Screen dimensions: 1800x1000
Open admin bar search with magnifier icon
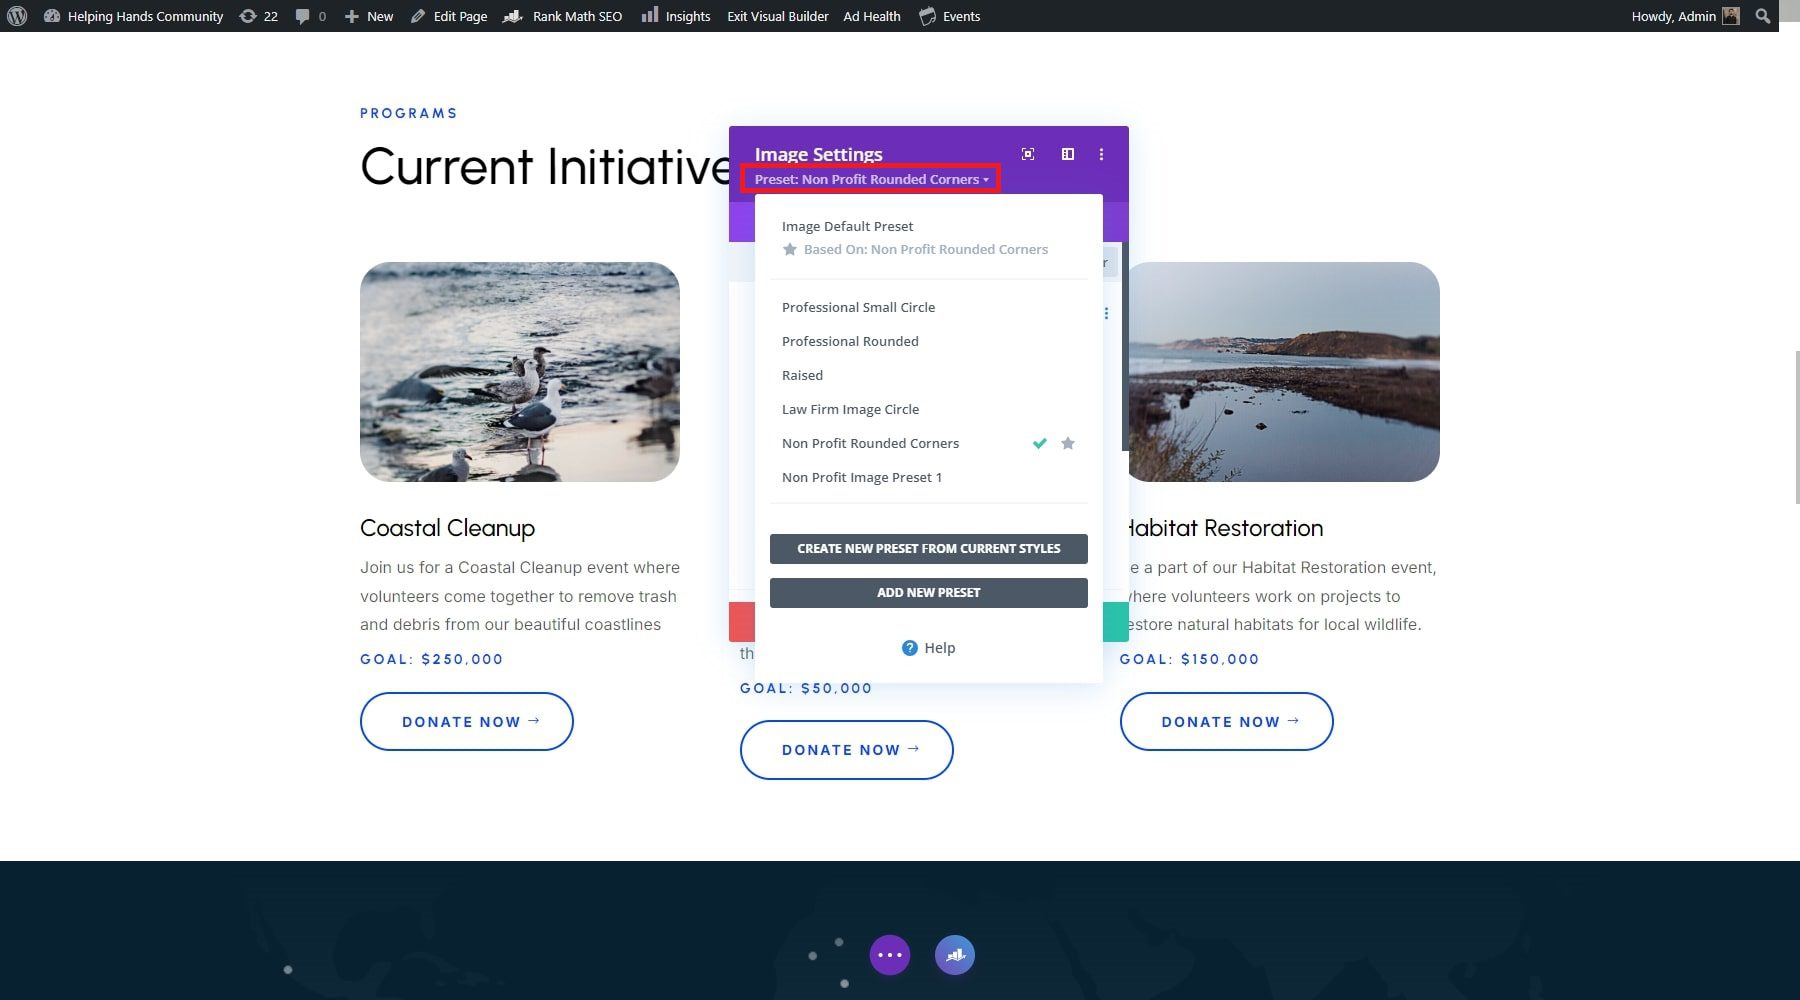[x=1763, y=16]
